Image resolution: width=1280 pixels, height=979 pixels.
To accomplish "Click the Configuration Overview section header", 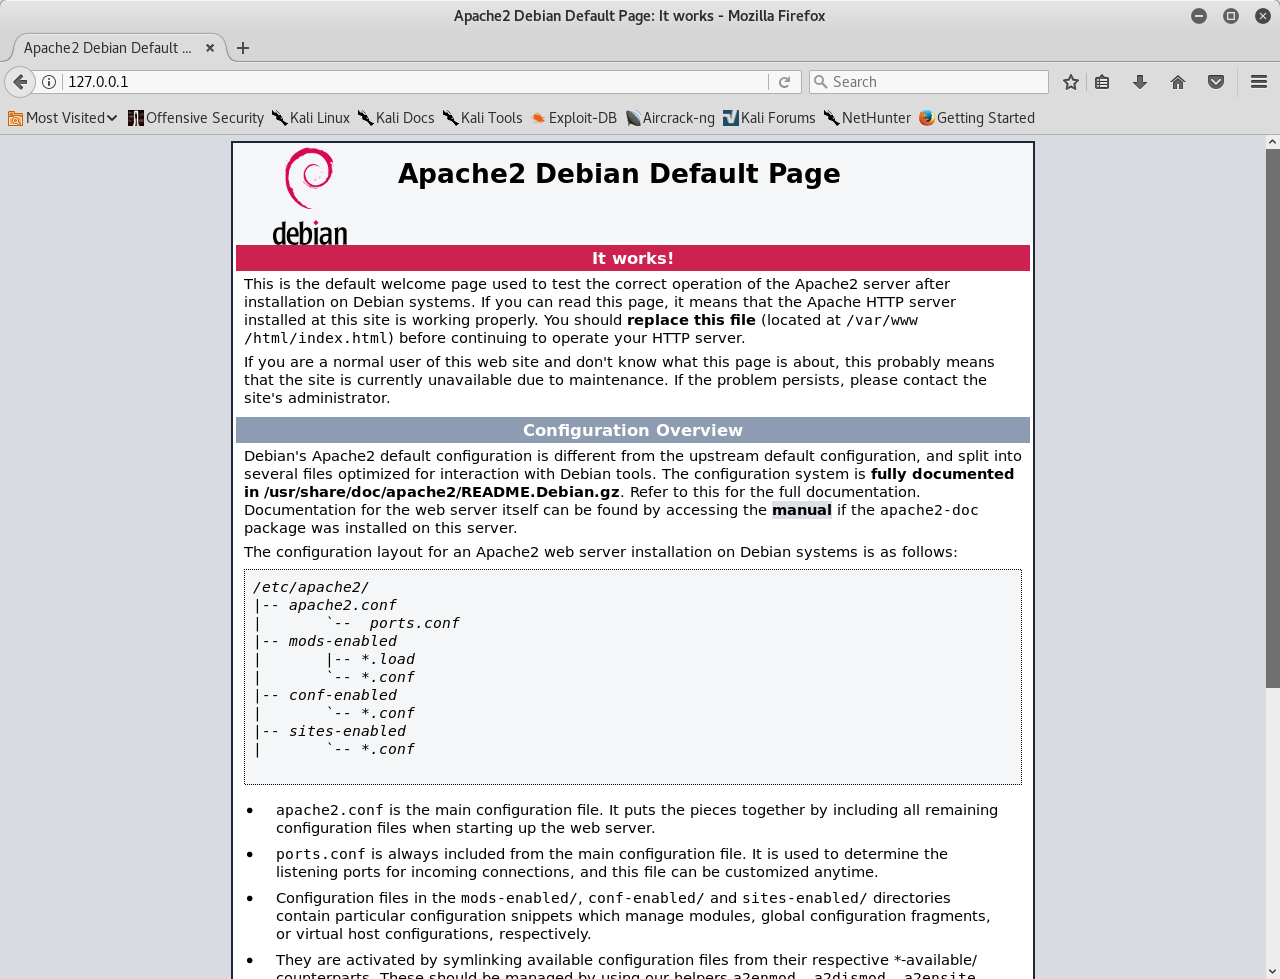I will click(x=633, y=430).
